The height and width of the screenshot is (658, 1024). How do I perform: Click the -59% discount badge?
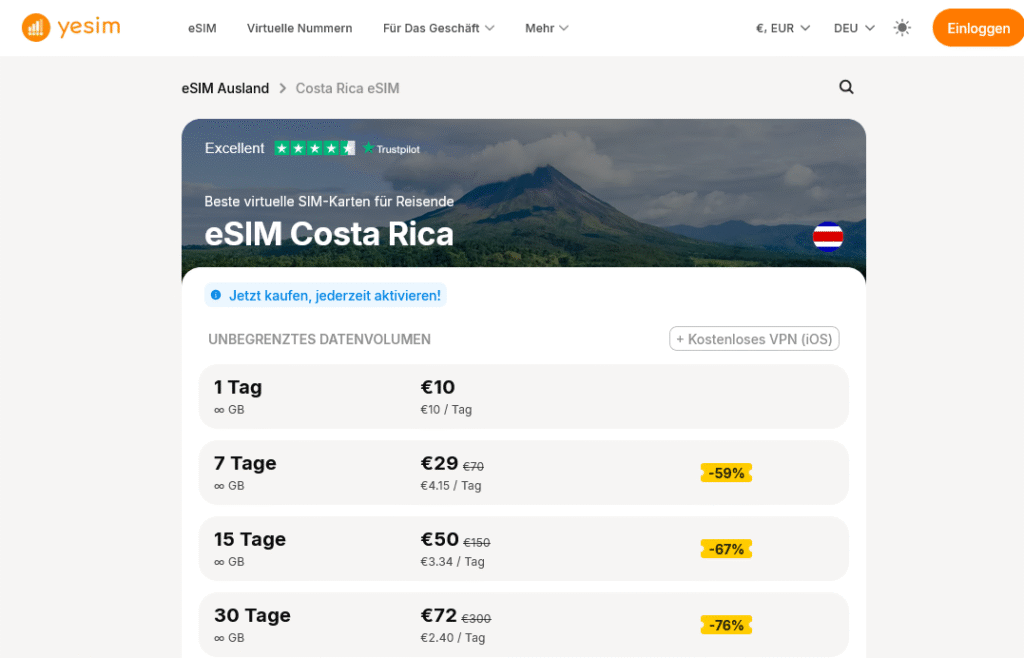pyautogui.click(x=726, y=472)
